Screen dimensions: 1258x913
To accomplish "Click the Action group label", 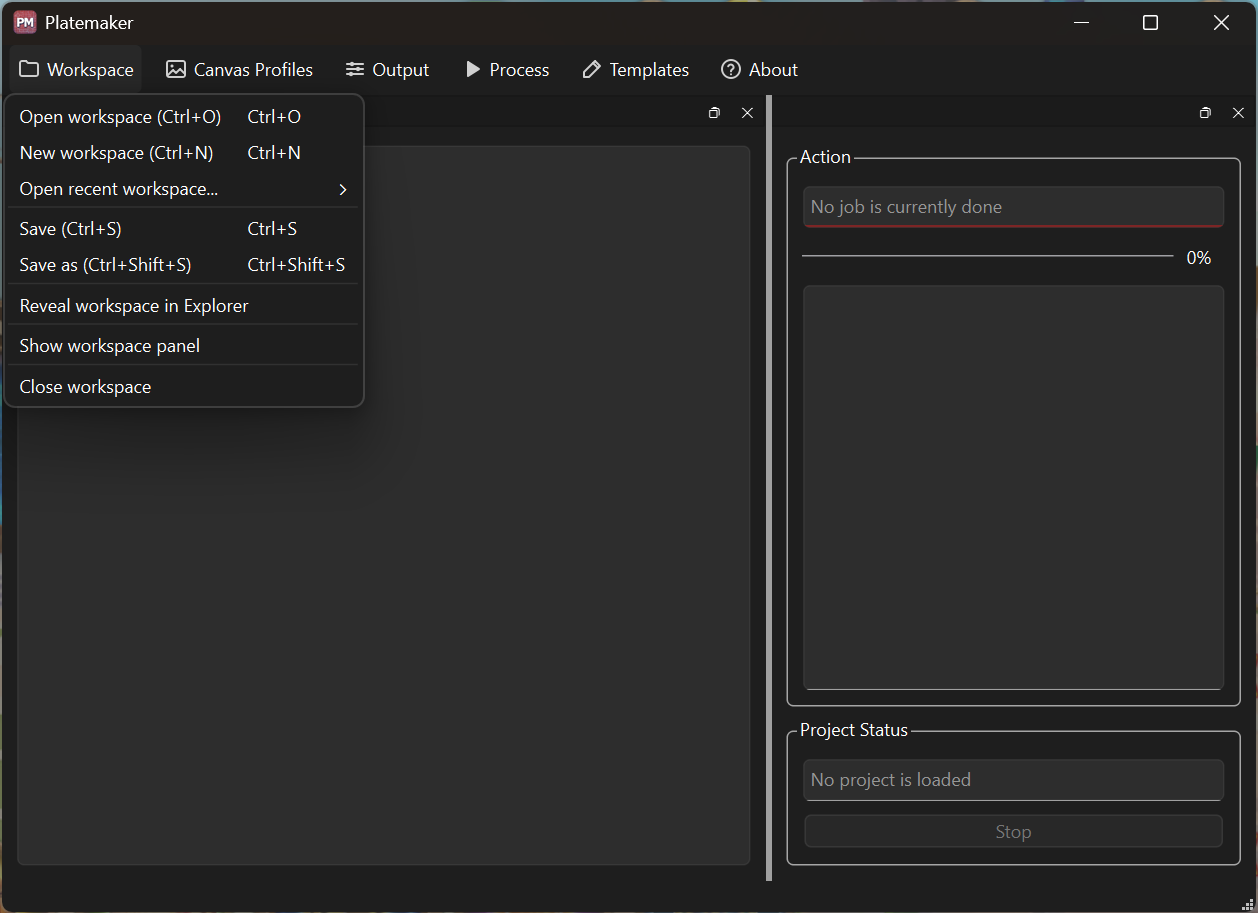I will point(825,157).
